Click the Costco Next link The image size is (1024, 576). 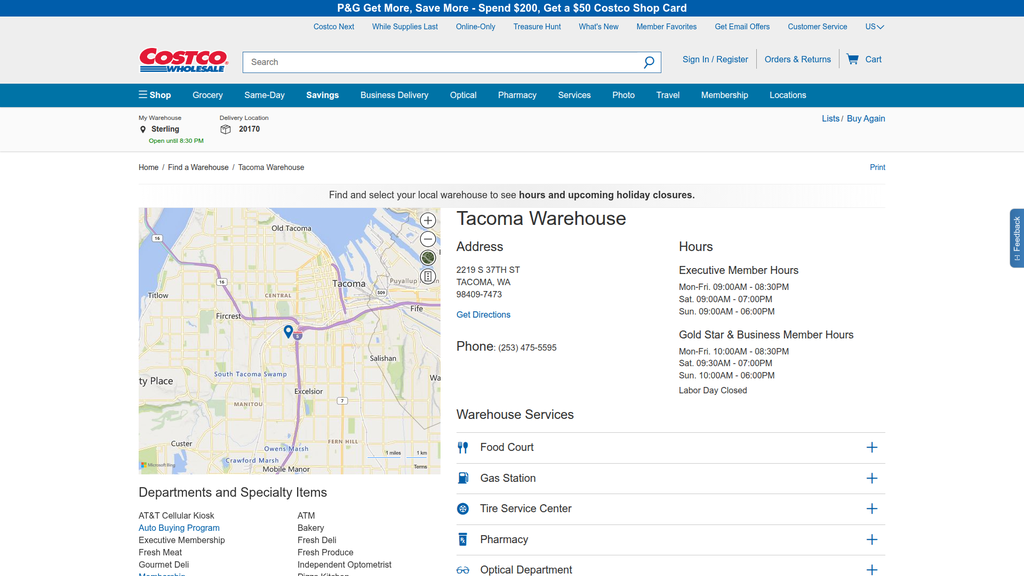(x=334, y=27)
